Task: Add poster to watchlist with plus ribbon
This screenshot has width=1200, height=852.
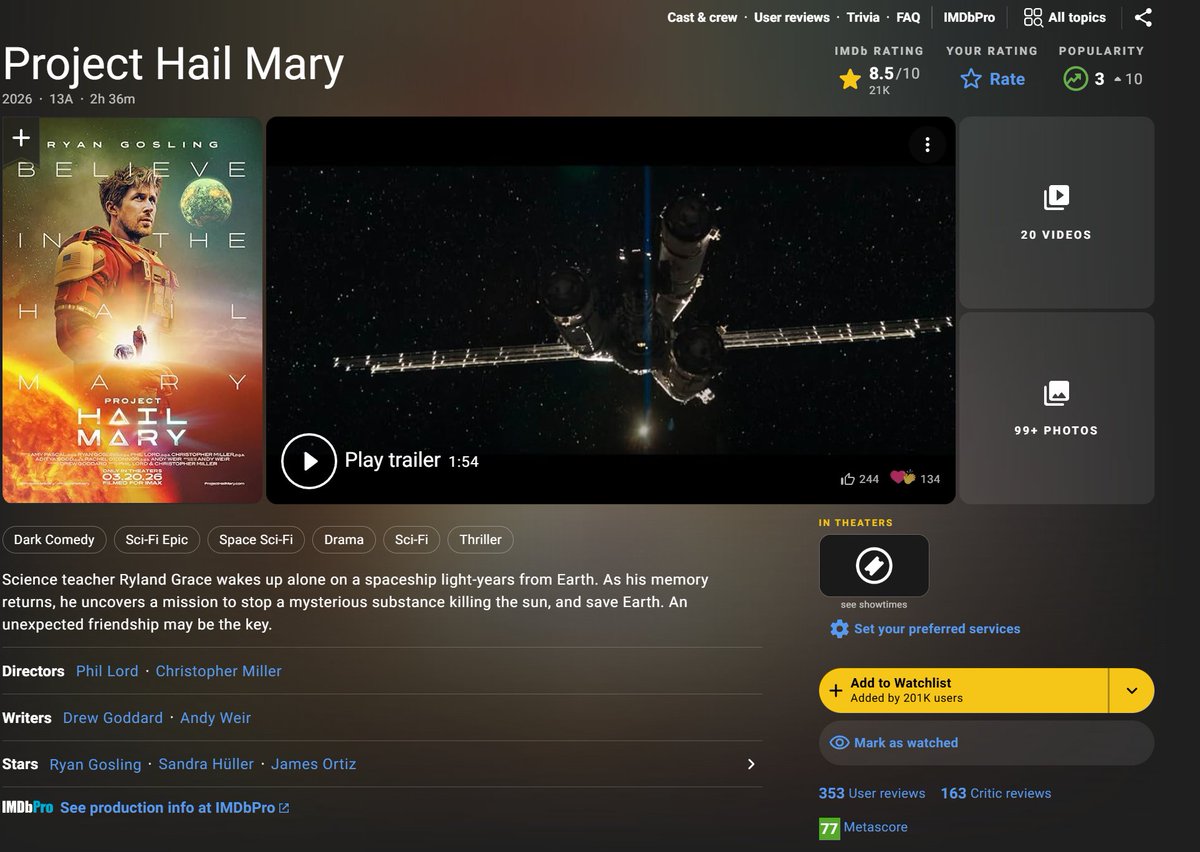Action: pyautogui.click(x=21, y=138)
